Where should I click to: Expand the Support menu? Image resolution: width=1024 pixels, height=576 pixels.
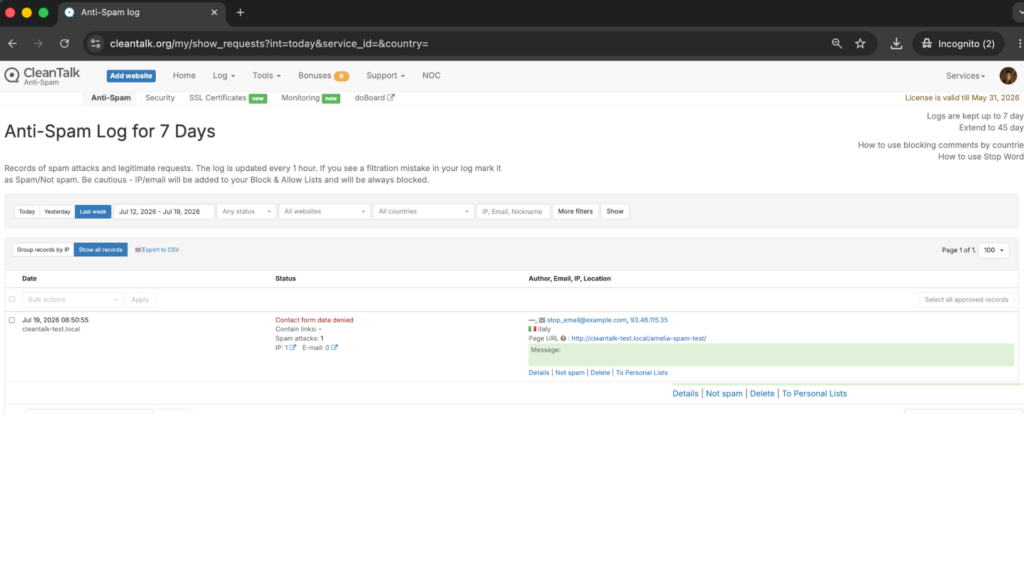385,76
